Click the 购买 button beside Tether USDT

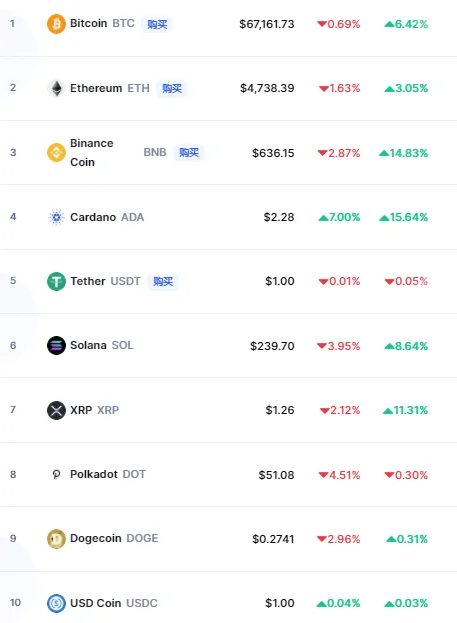coord(163,282)
